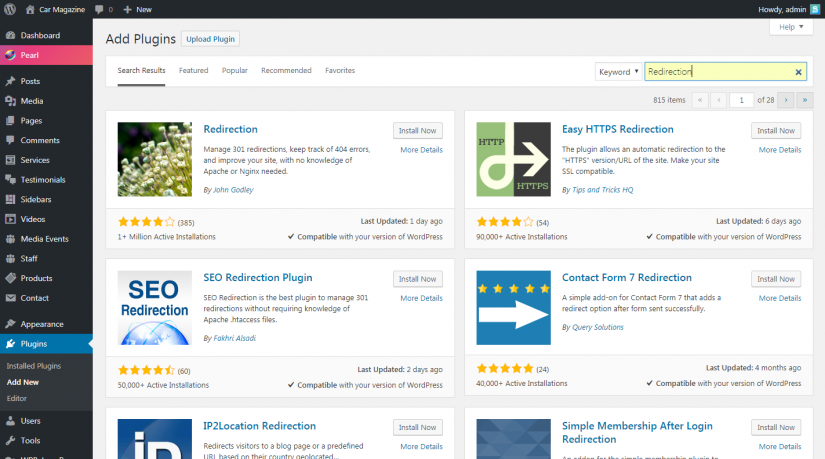Install the Redirection plugin by John Godley
825x459 pixels.
(417, 130)
